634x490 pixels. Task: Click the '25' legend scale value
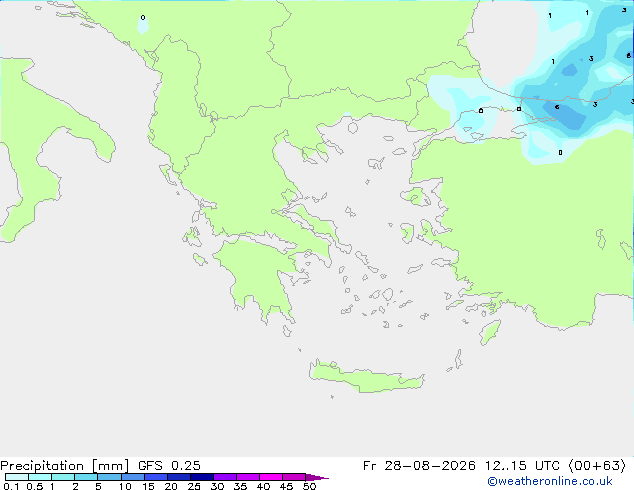[x=194, y=486]
